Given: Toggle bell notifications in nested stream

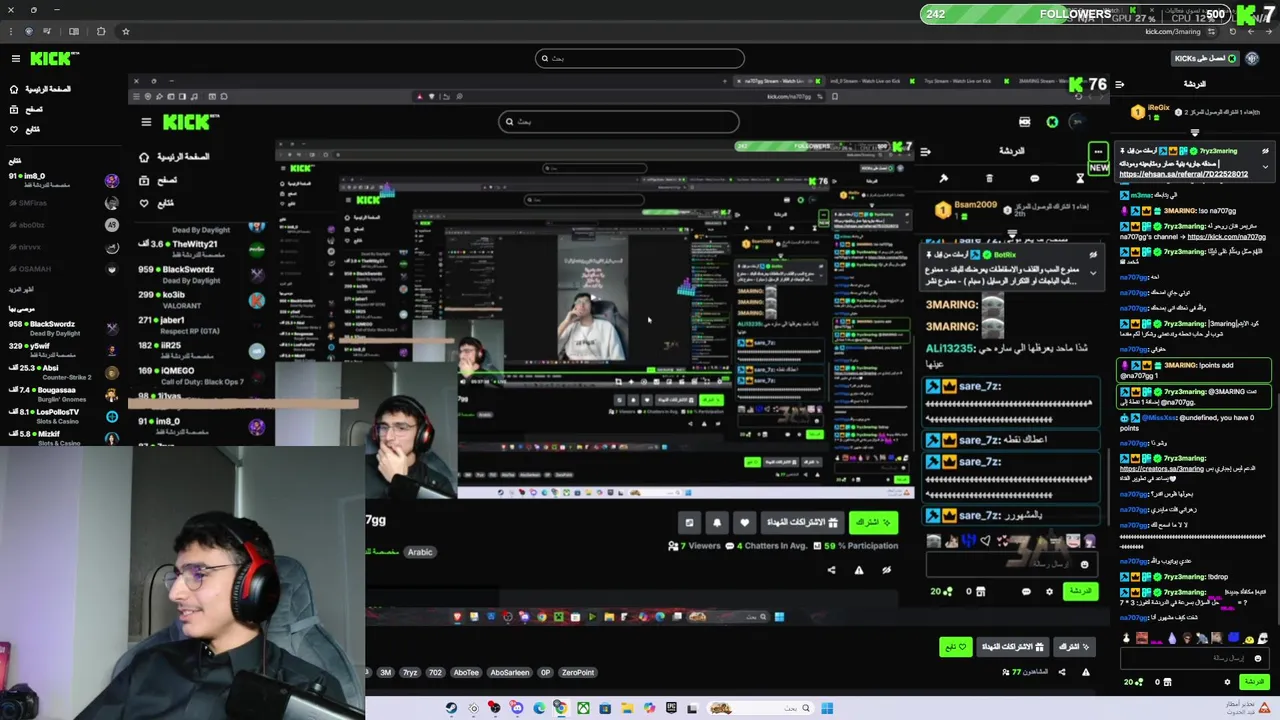Looking at the screenshot, I should coord(717,522).
